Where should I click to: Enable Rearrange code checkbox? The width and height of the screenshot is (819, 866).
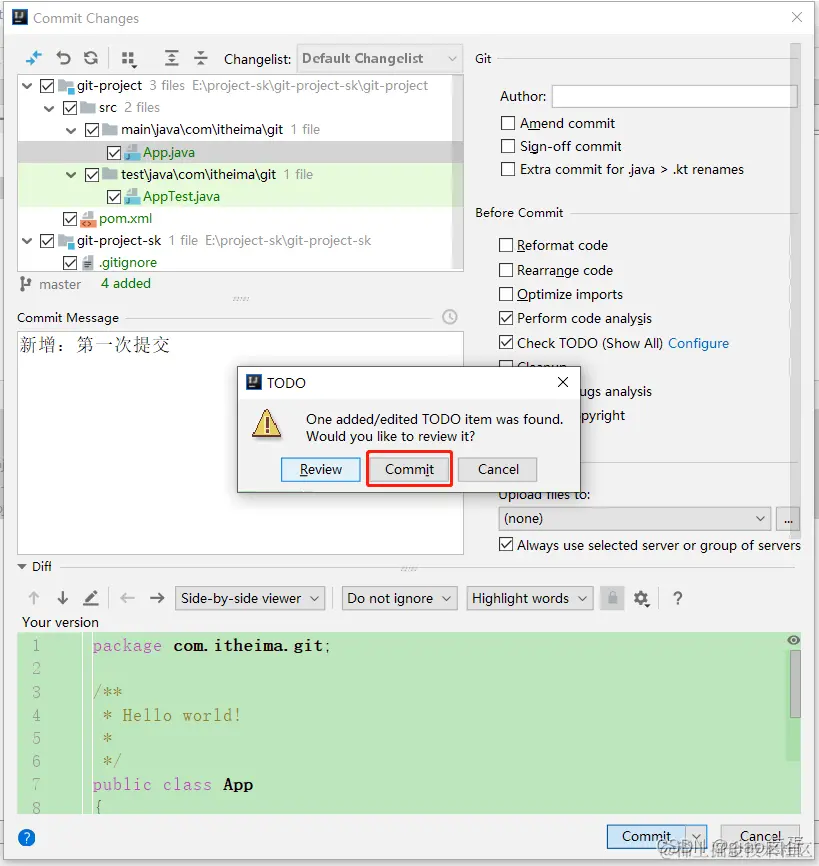pyautogui.click(x=506, y=270)
